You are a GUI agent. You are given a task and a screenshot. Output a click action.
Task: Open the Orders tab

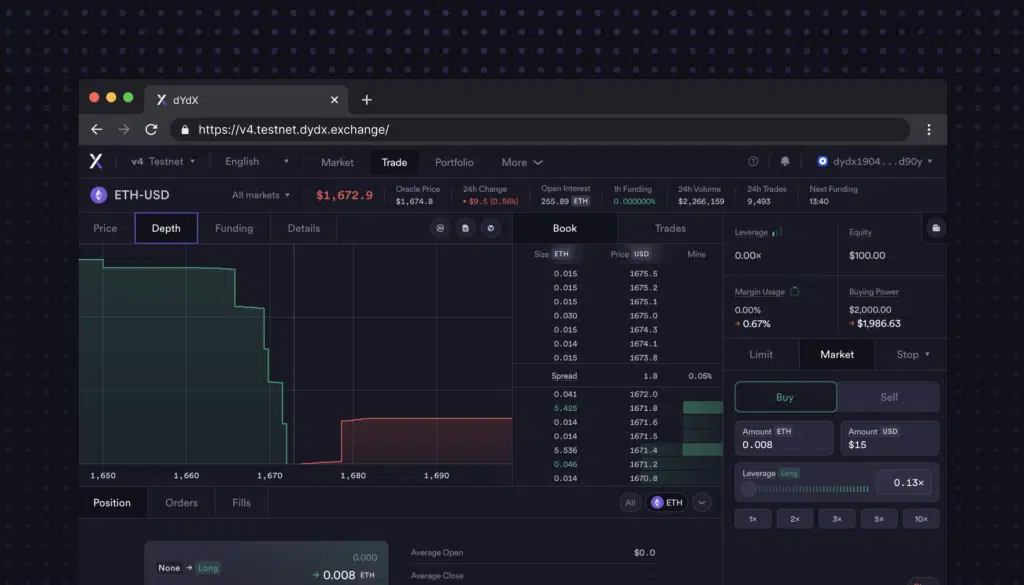tap(182, 503)
